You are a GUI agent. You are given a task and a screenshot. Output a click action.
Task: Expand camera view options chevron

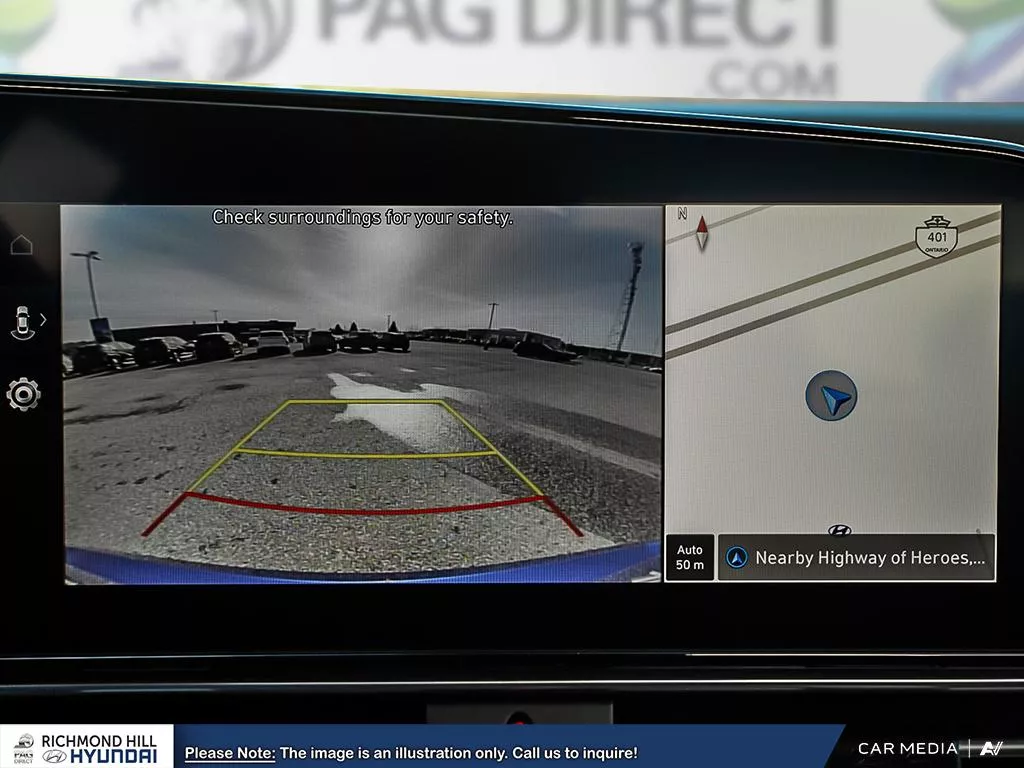[x=43, y=320]
